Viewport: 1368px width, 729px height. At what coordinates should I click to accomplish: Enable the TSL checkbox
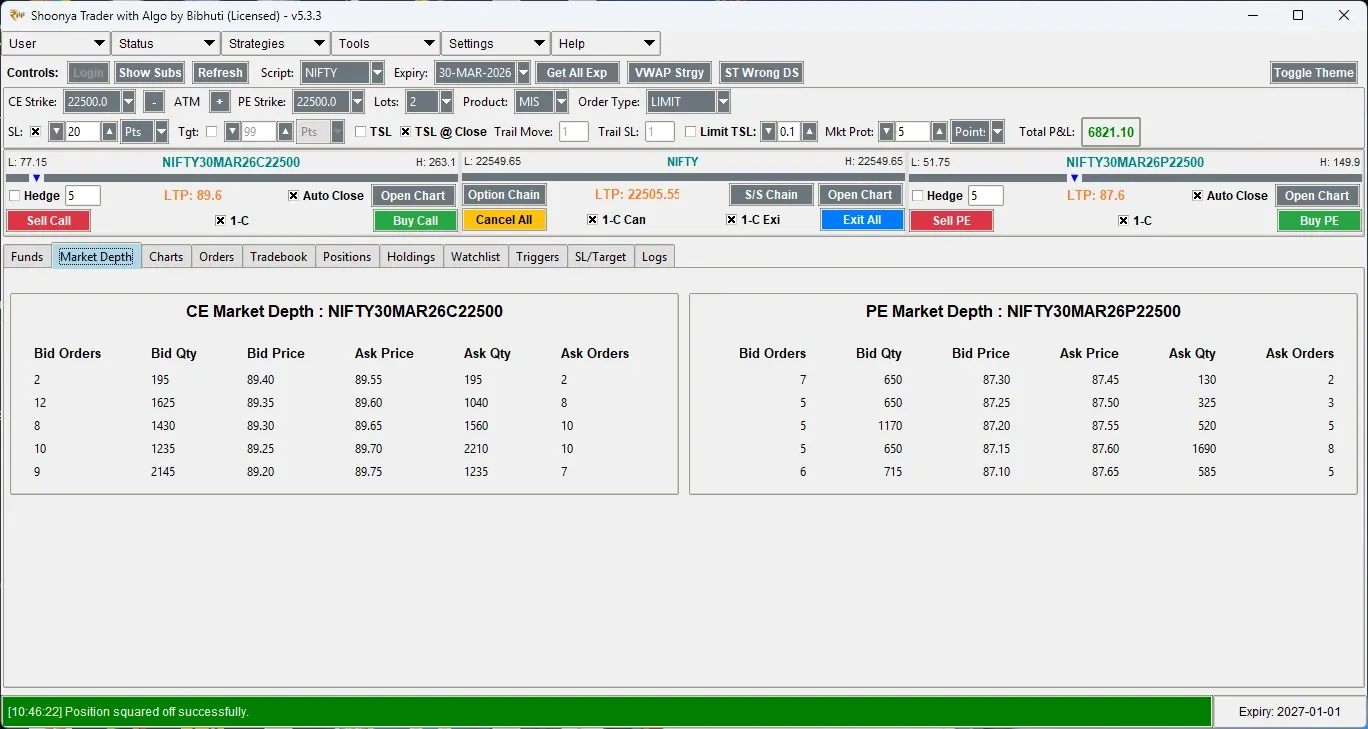pyautogui.click(x=361, y=132)
